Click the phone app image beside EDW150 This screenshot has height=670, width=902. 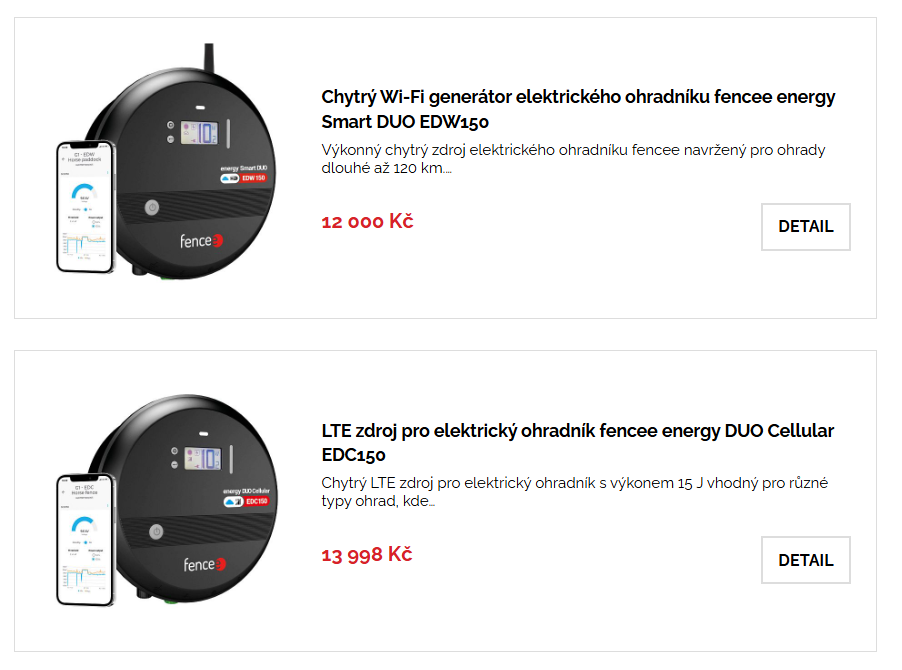click(85, 205)
